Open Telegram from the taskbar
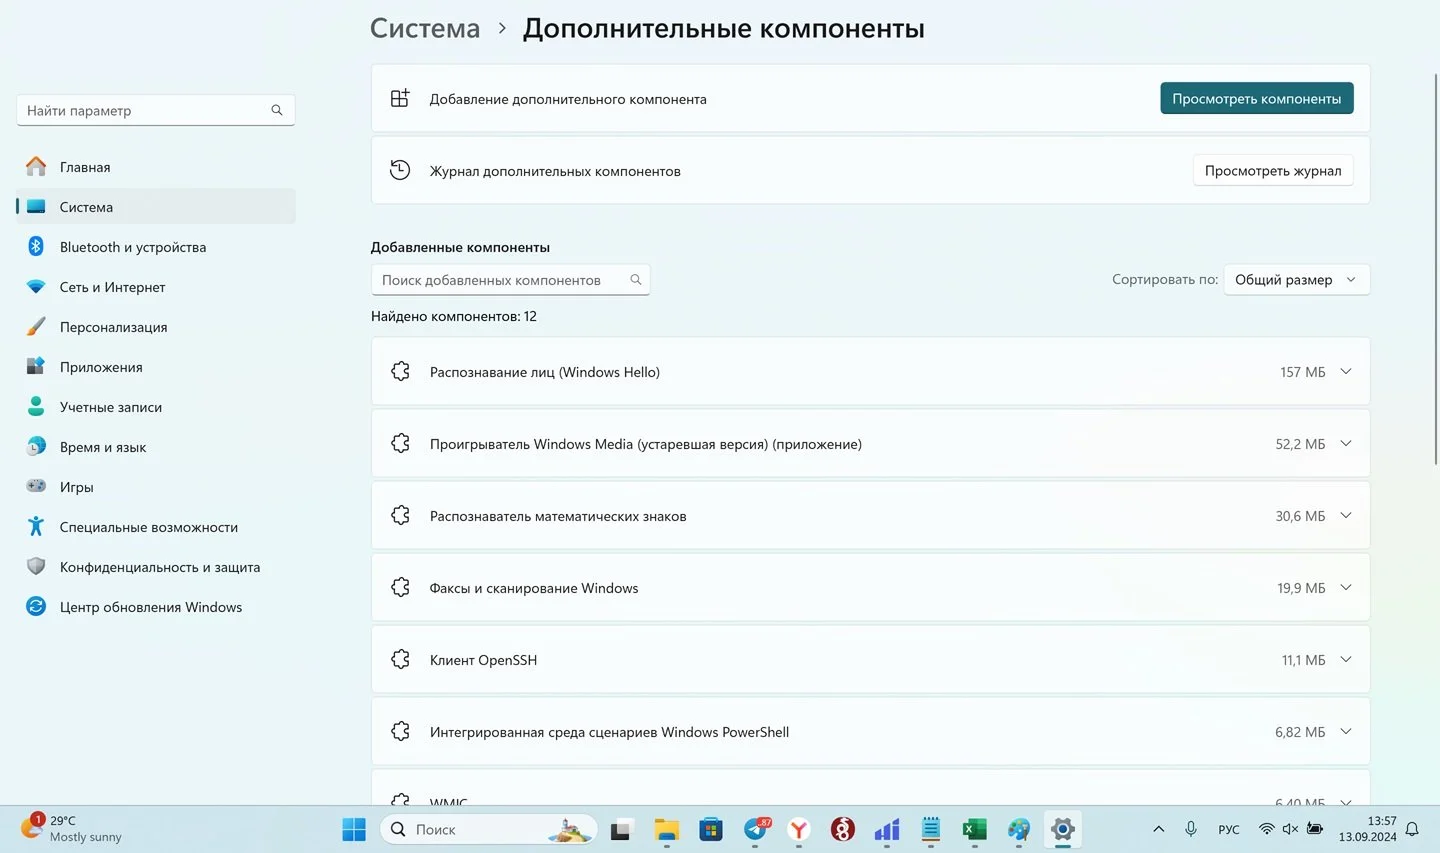Image resolution: width=1440 pixels, height=853 pixels. 757,829
